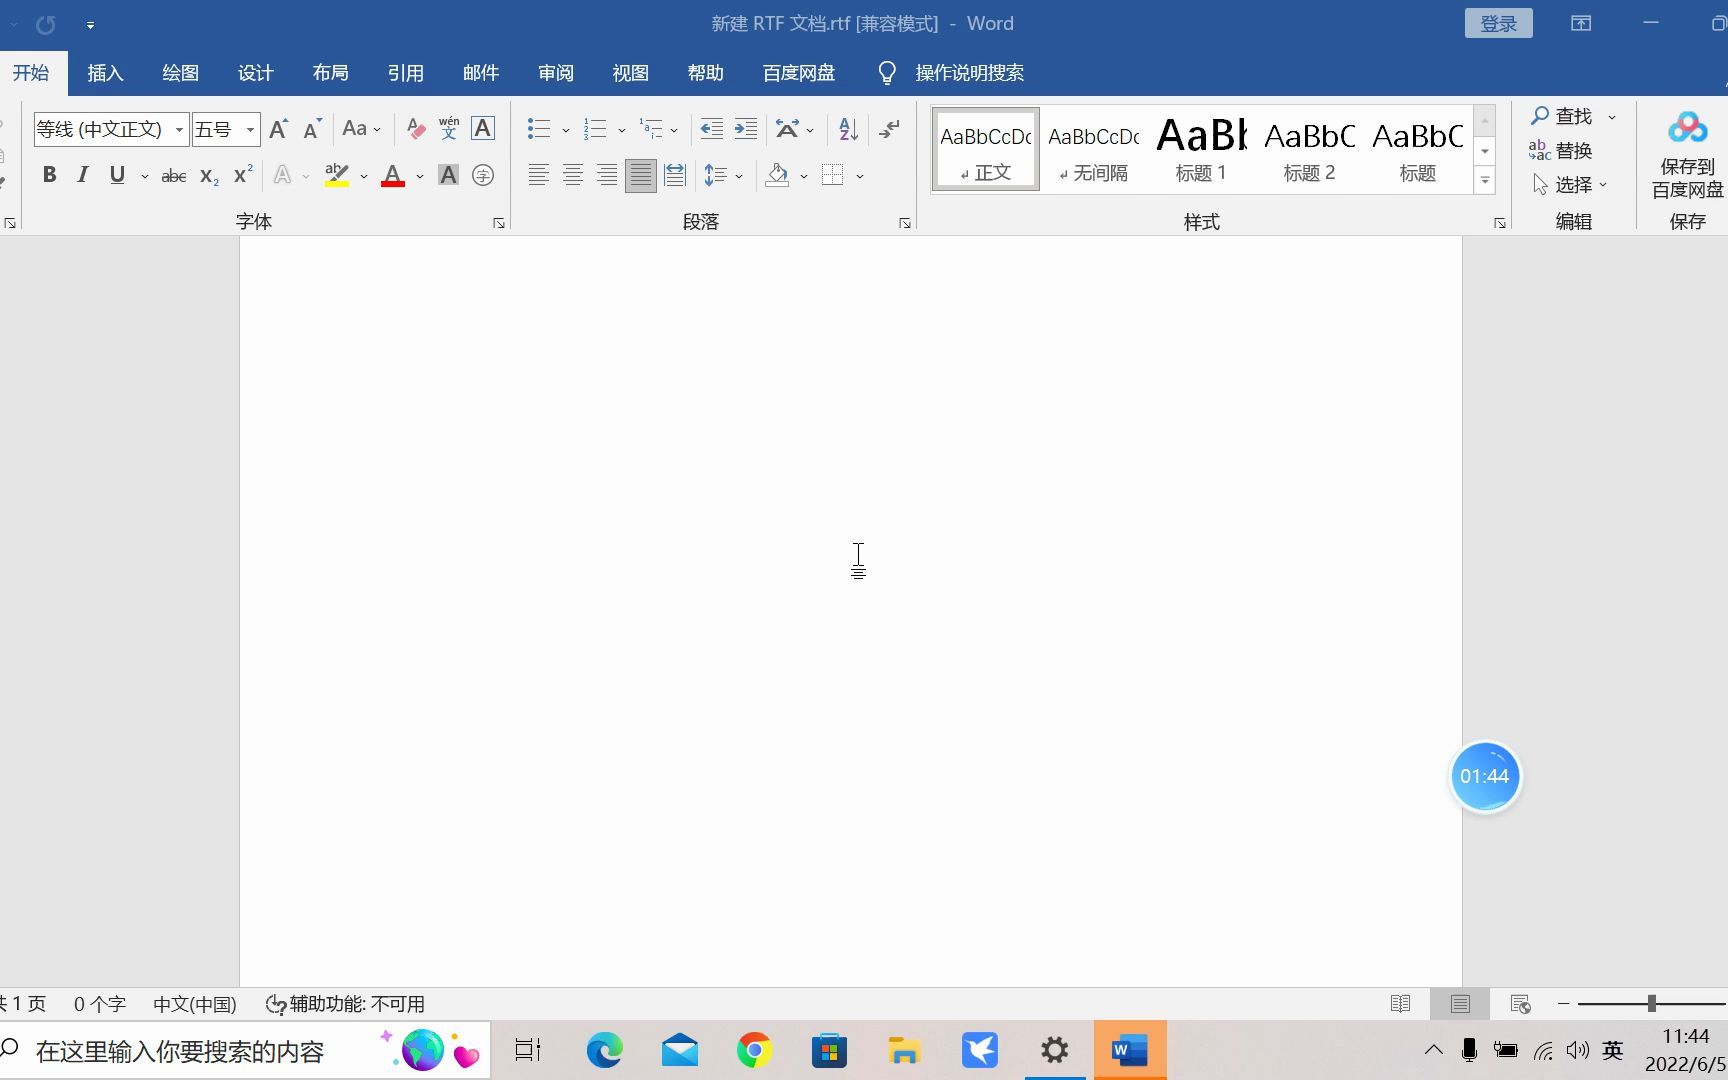The height and width of the screenshot is (1080, 1728).
Task: Toggle underline formatting
Action: coord(117,175)
